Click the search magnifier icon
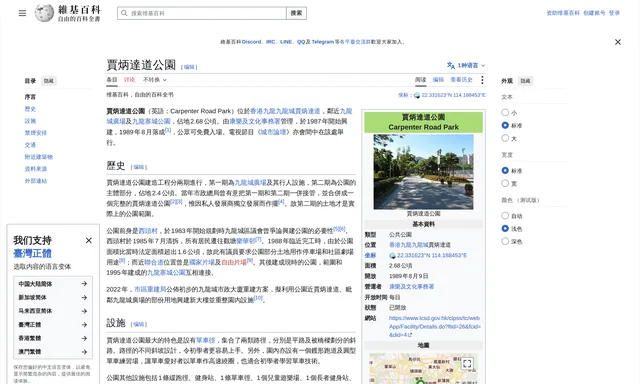This screenshot has height=384, width=640. (x=124, y=13)
